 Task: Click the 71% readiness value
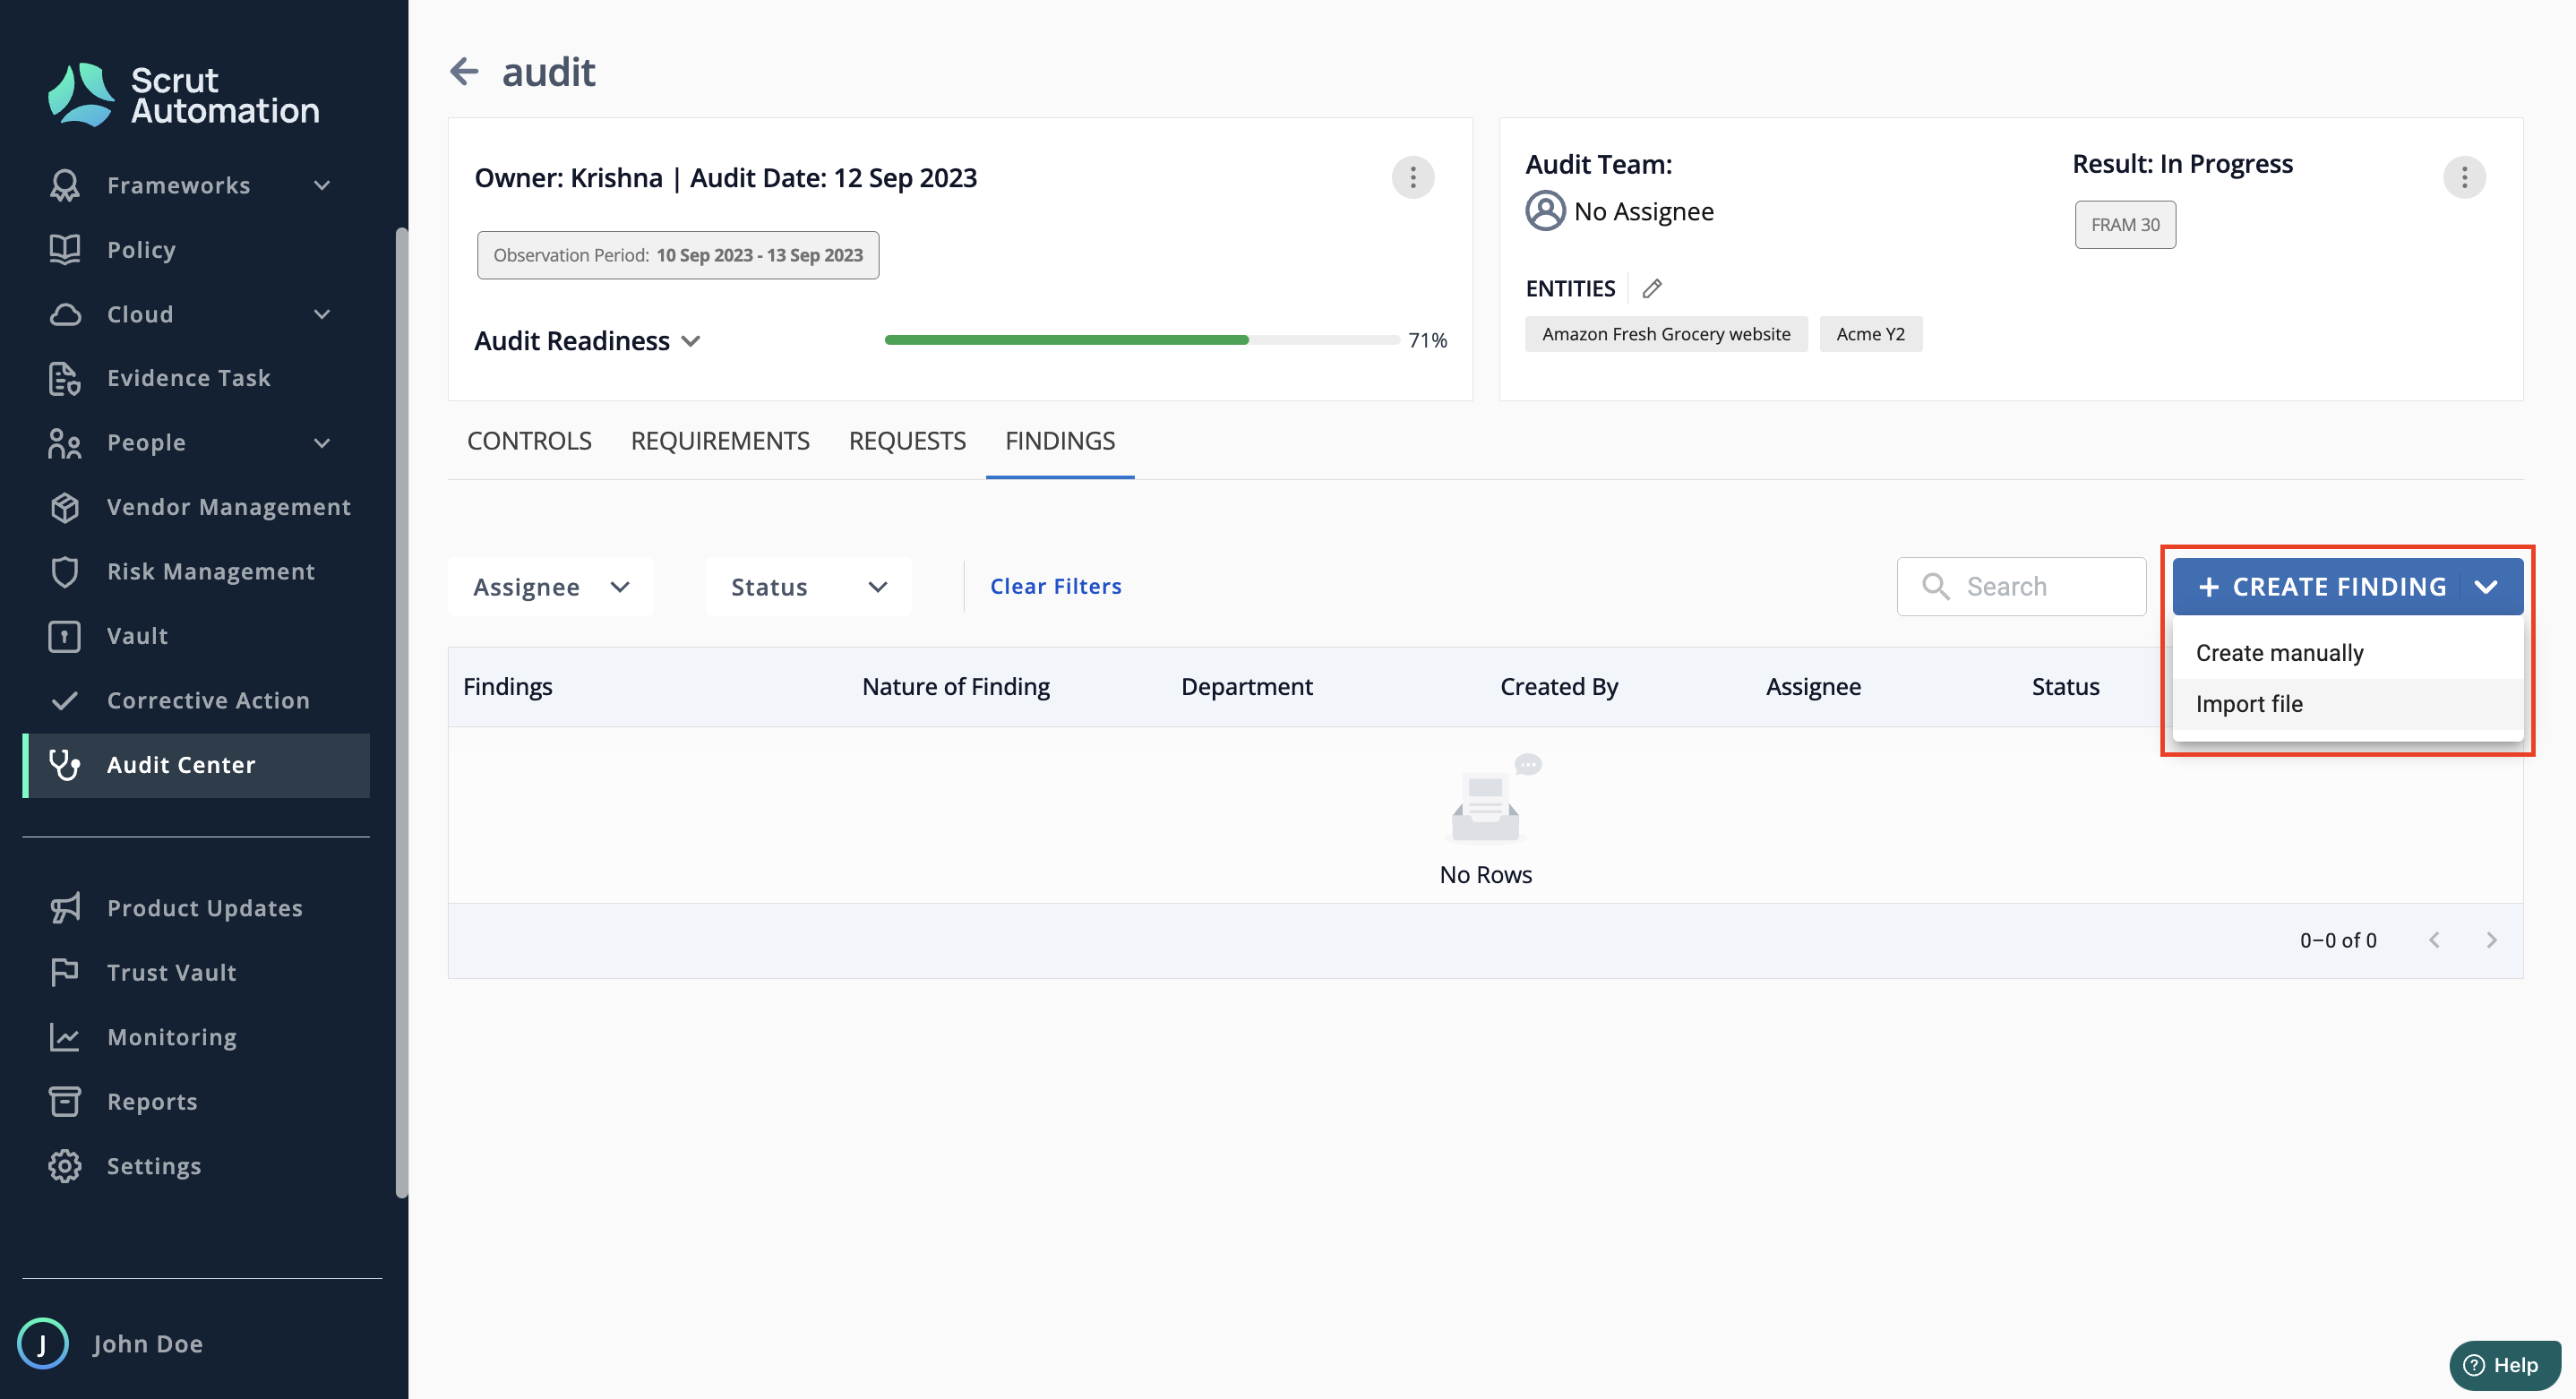(1427, 341)
